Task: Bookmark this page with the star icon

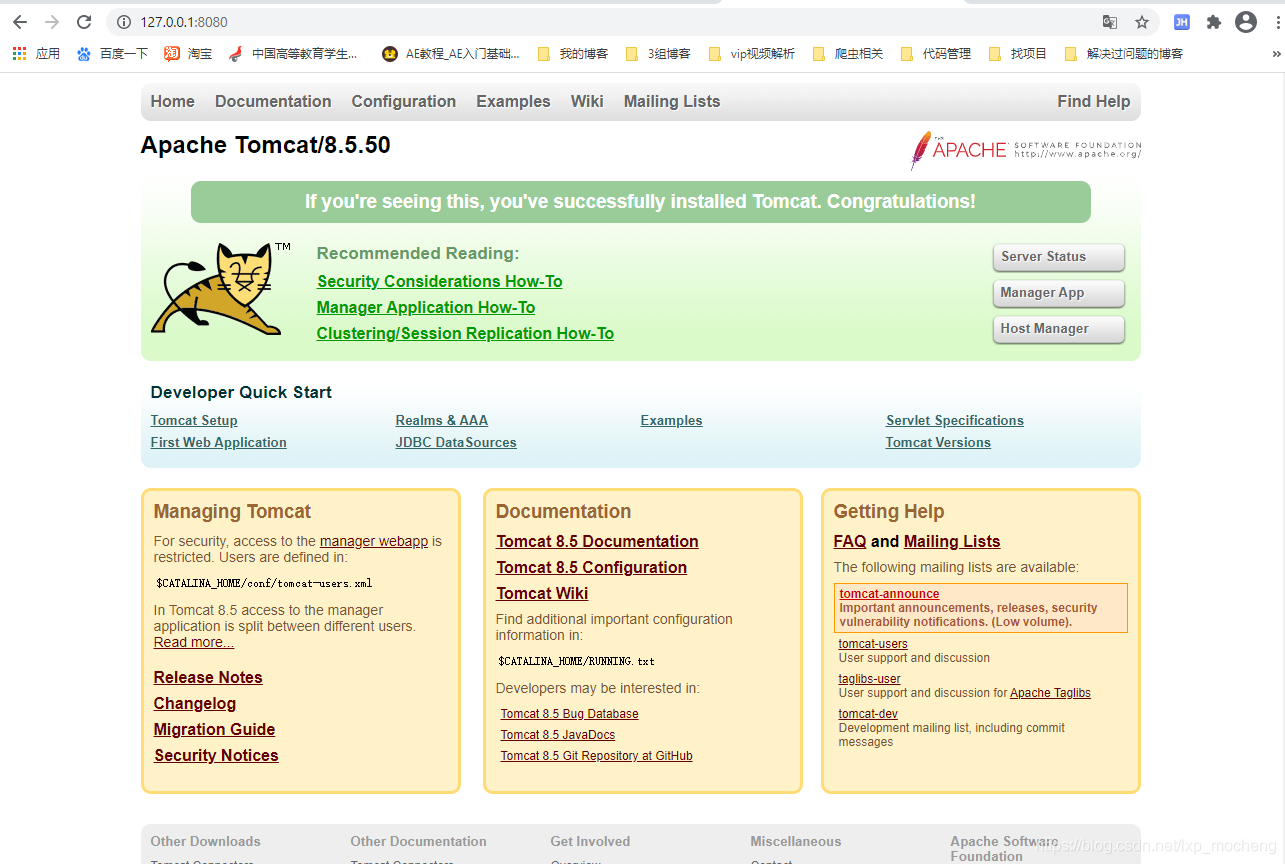Action: click(1142, 22)
